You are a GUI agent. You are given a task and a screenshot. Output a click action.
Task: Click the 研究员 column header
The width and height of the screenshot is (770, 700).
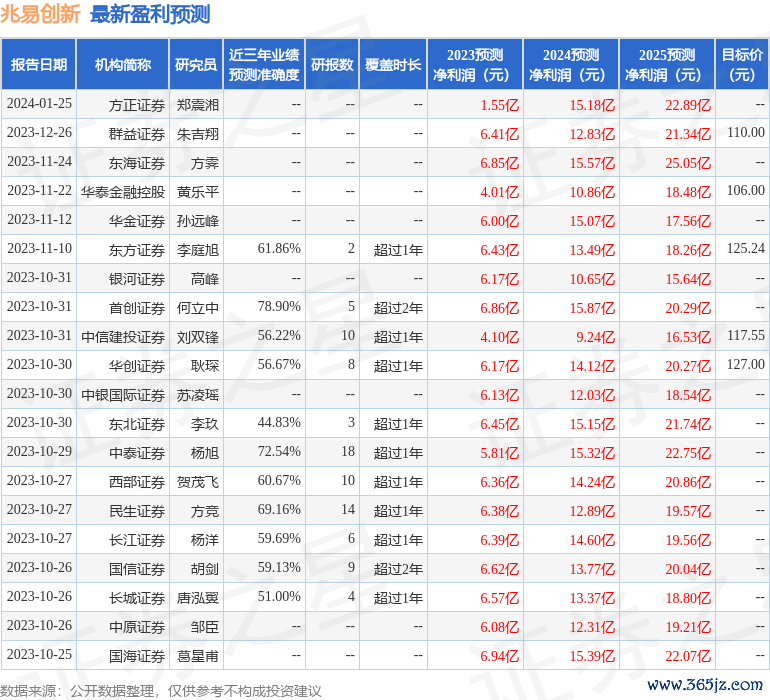[196, 64]
